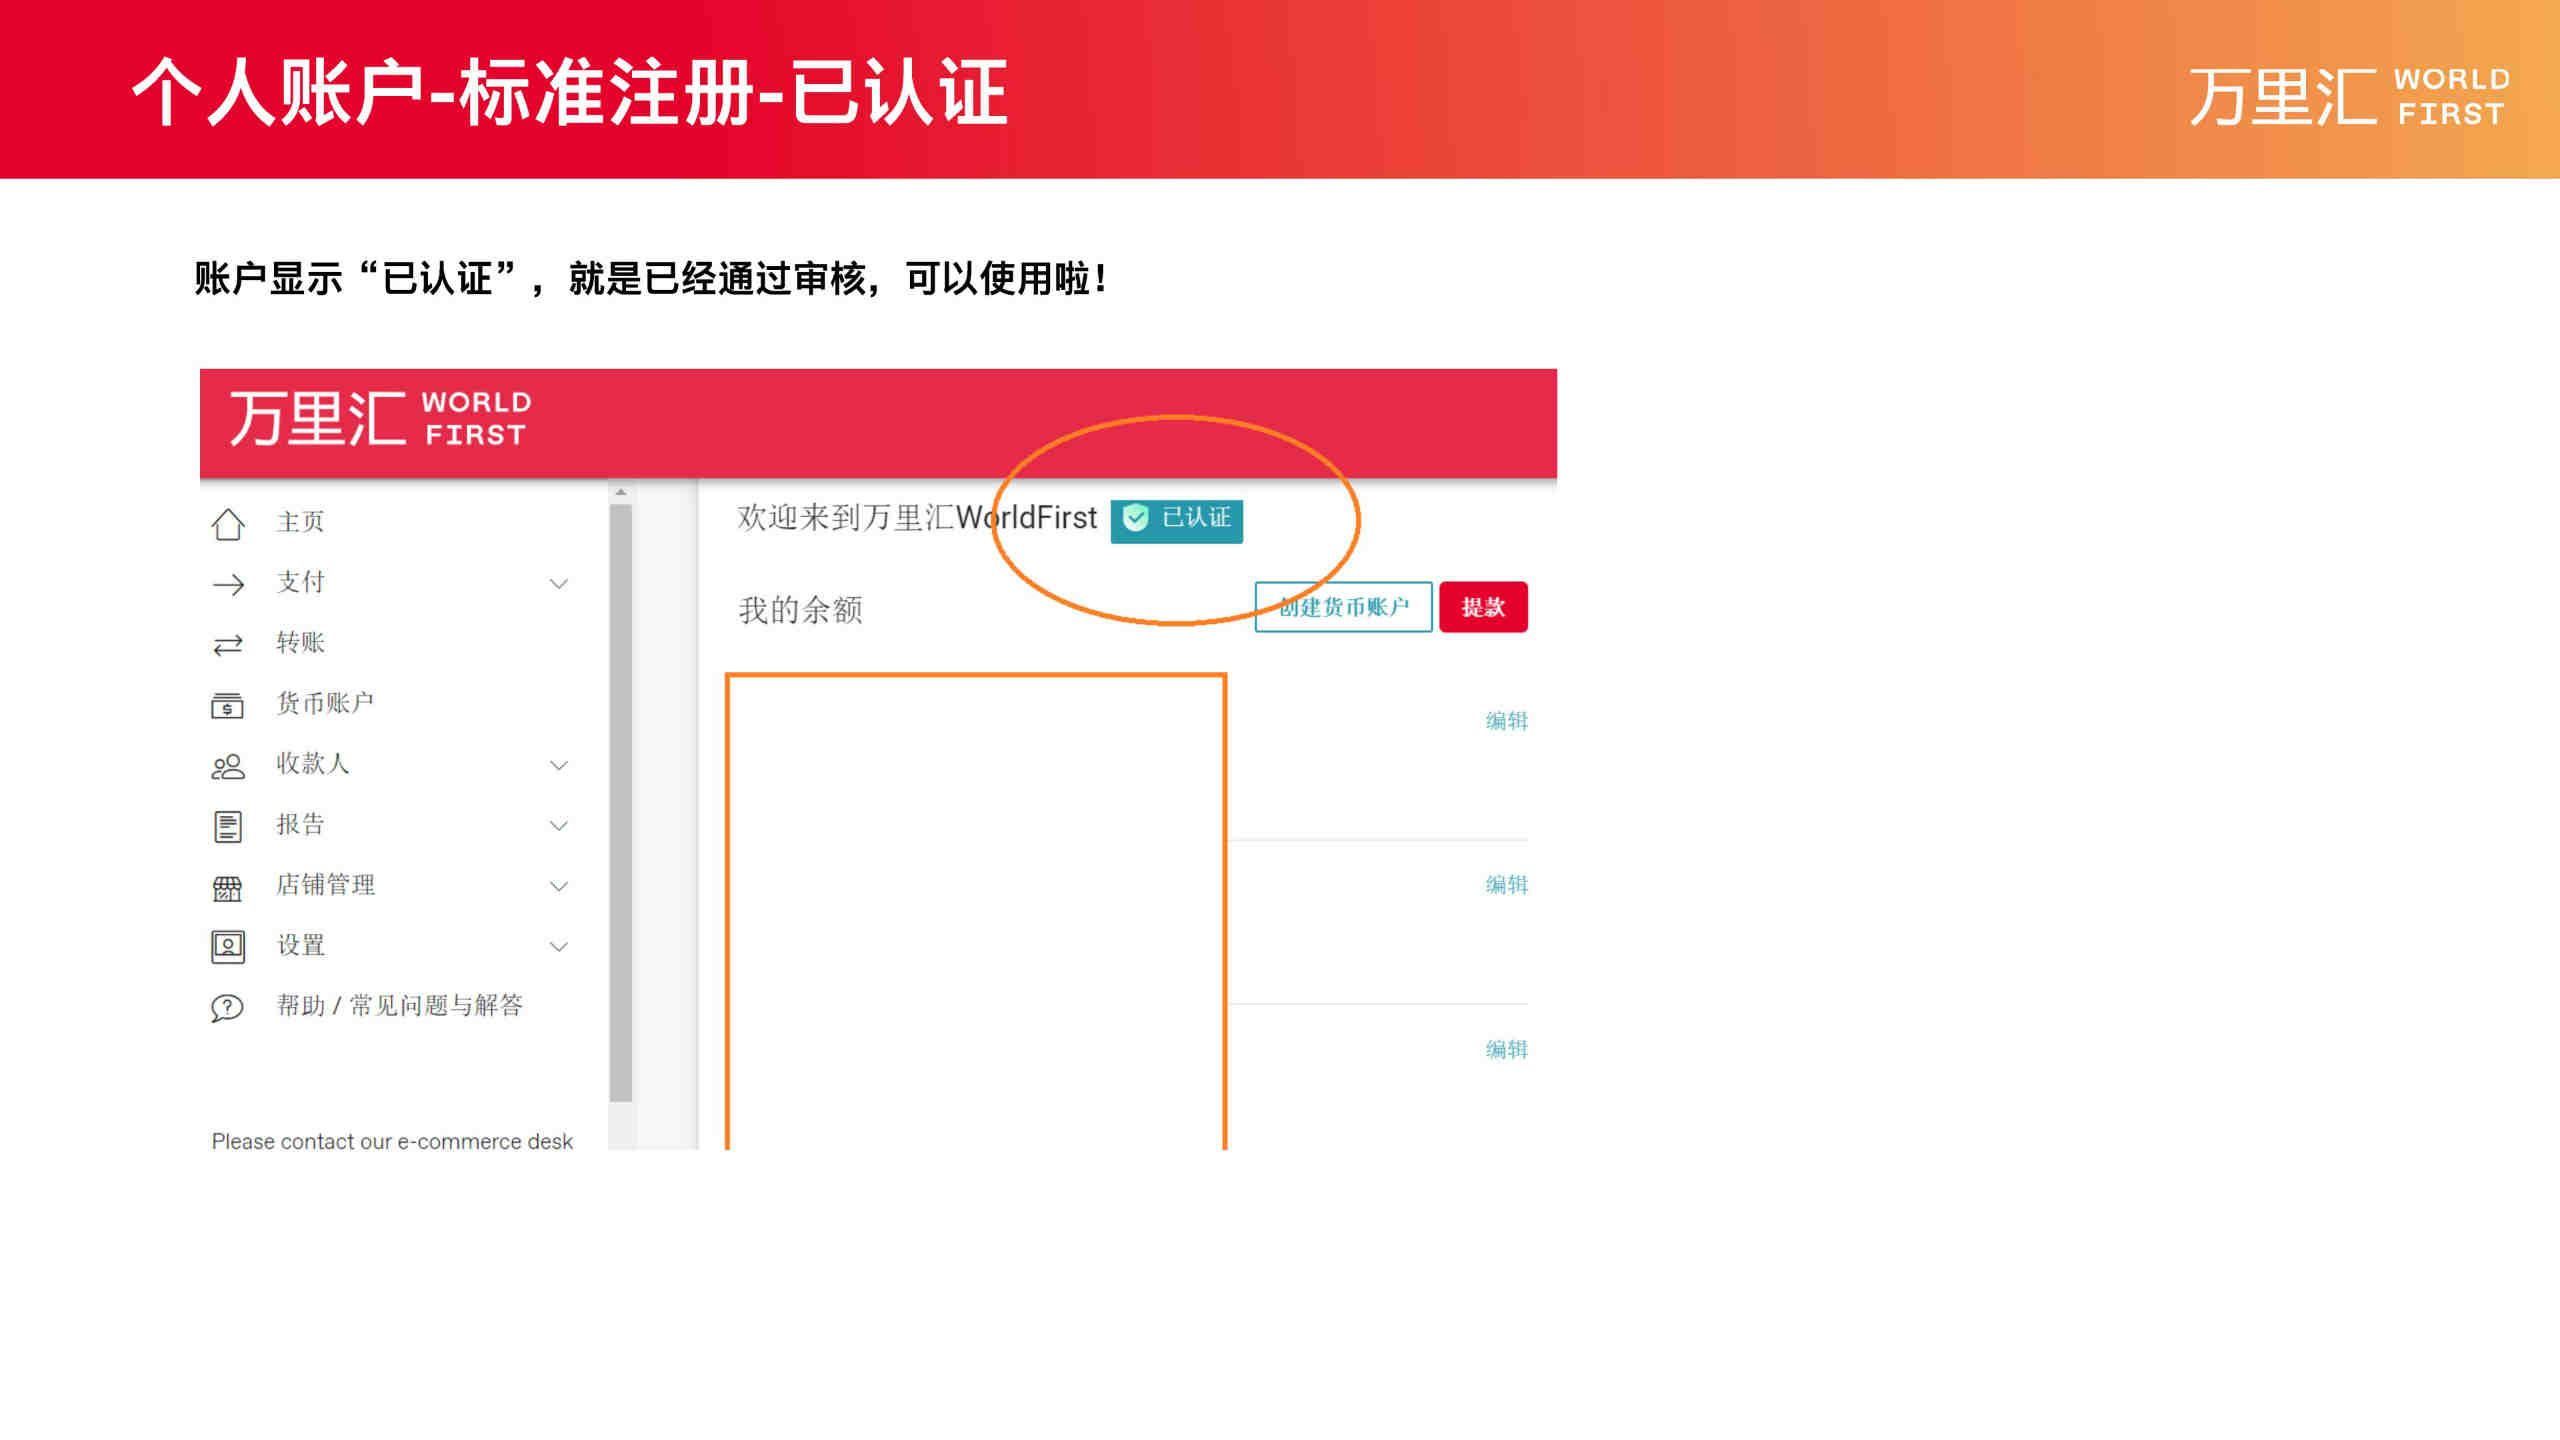Click 'Please contact our e-commerce desk' text
This screenshot has height=1440, width=2560.
(392, 1141)
